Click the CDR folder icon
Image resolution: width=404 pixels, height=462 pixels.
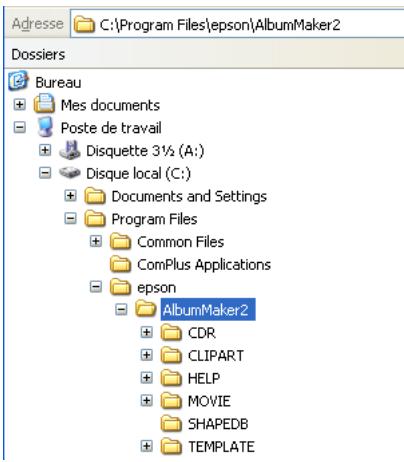click(x=171, y=333)
